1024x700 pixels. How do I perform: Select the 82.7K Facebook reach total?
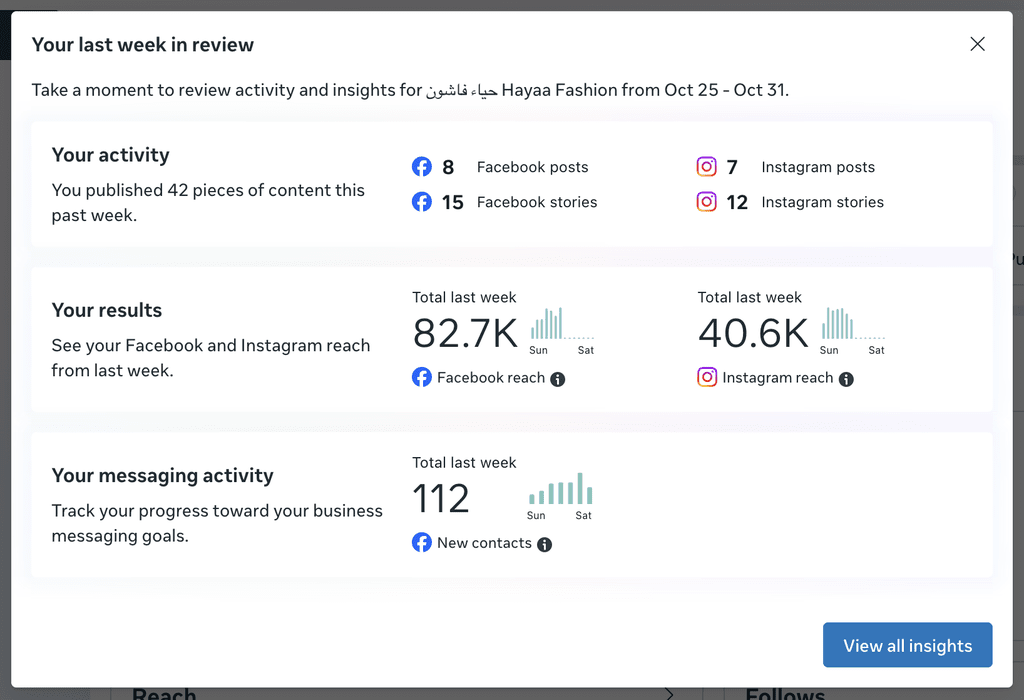(x=465, y=334)
